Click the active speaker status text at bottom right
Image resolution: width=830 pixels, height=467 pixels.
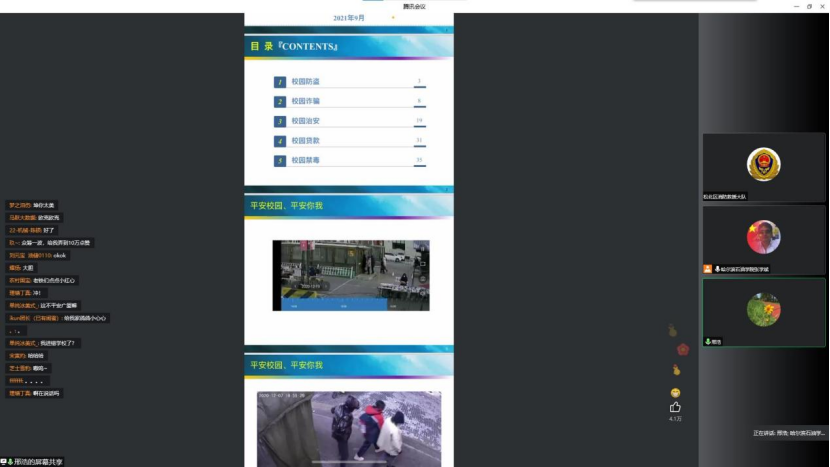point(788,433)
